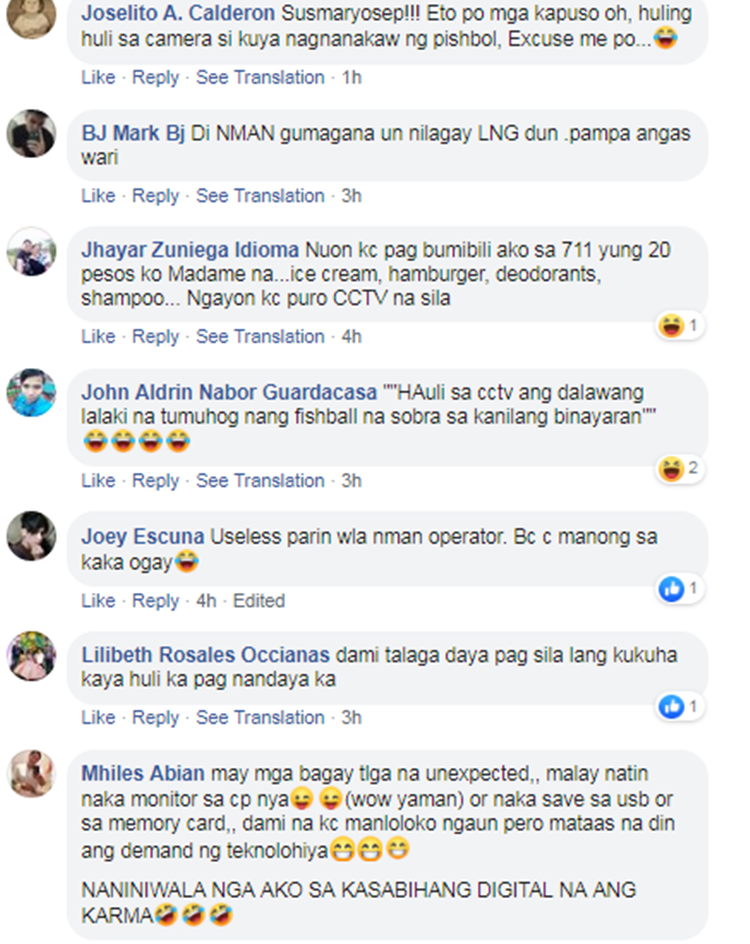Open the Mhiles Abian profile name link

pyautogui.click(x=143, y=774)
